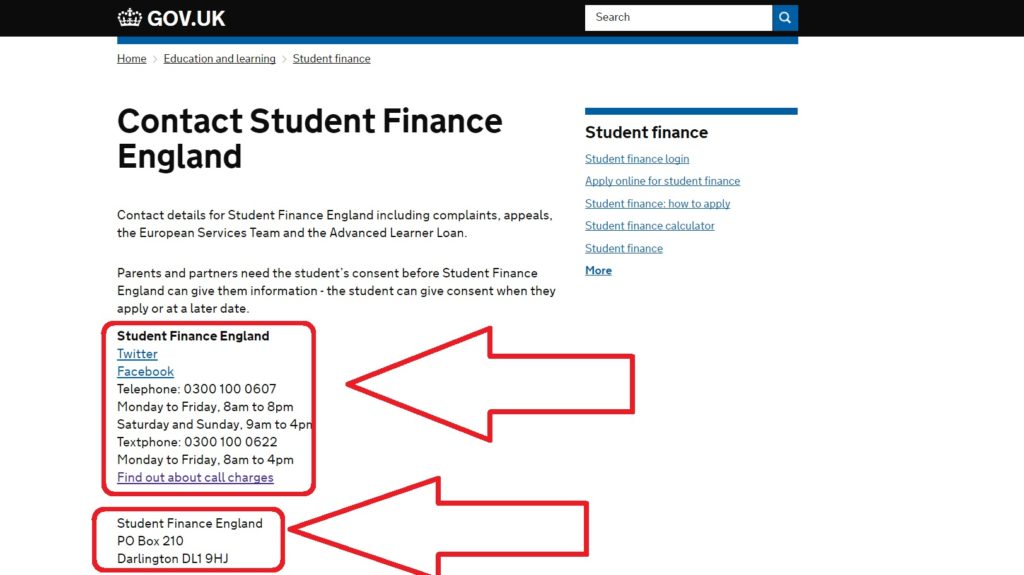Click the Contact Student Finance England heading
Viewport: 1024px width, 575px height.
pos(310,139)
